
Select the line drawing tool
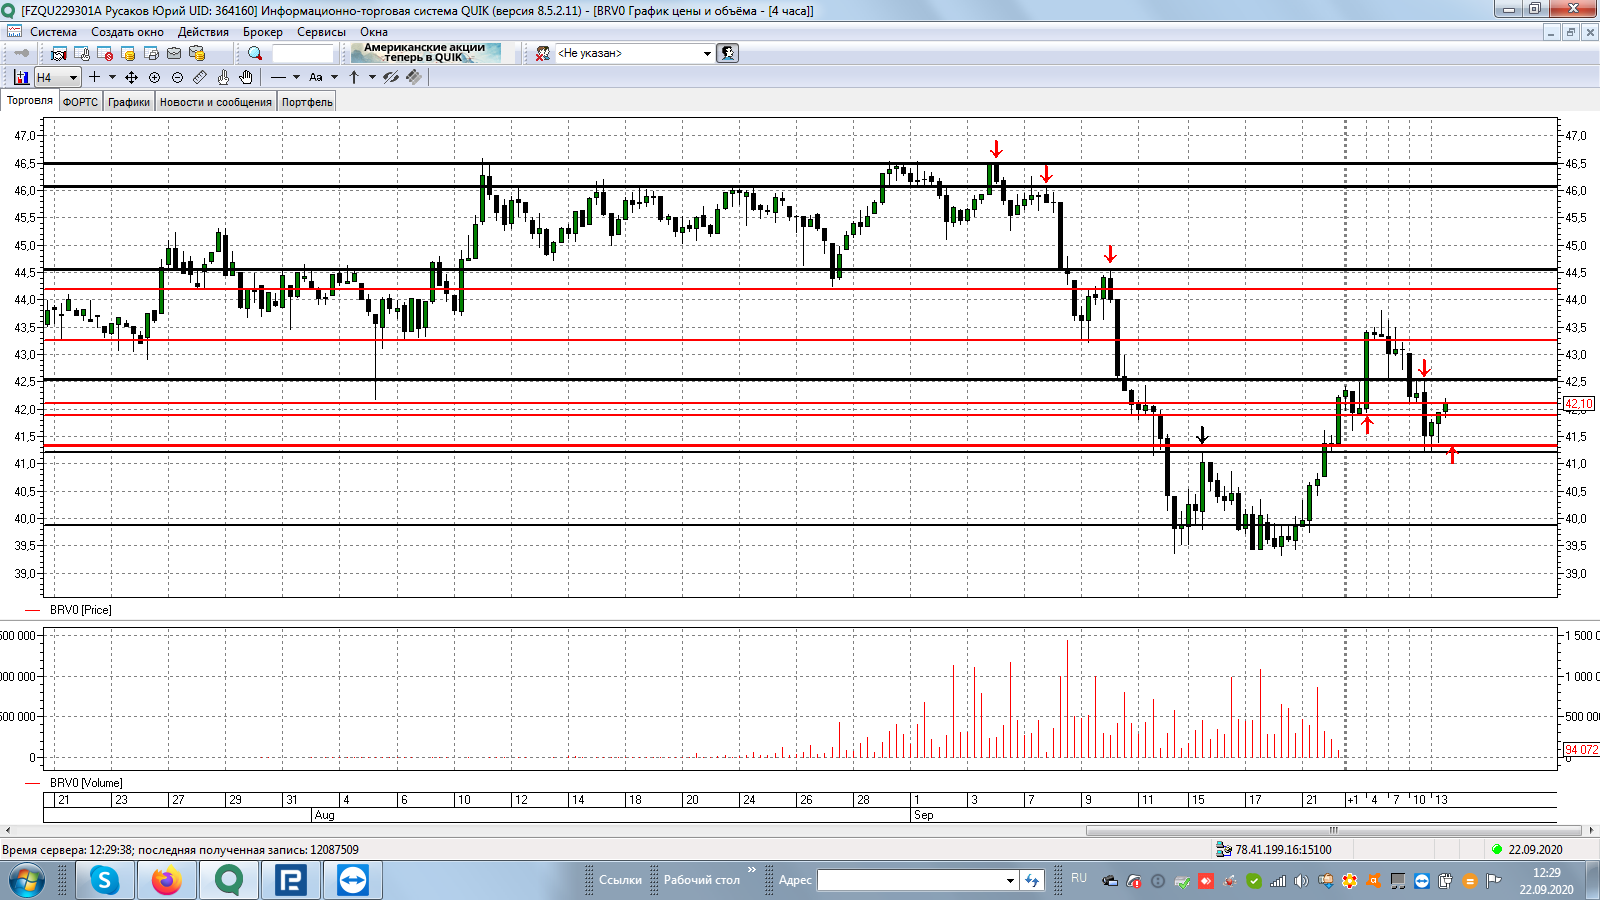tap(278, 77)
